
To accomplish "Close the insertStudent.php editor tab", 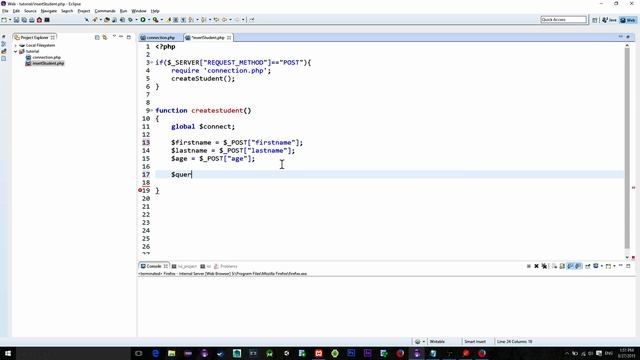I will pos(229,38).
